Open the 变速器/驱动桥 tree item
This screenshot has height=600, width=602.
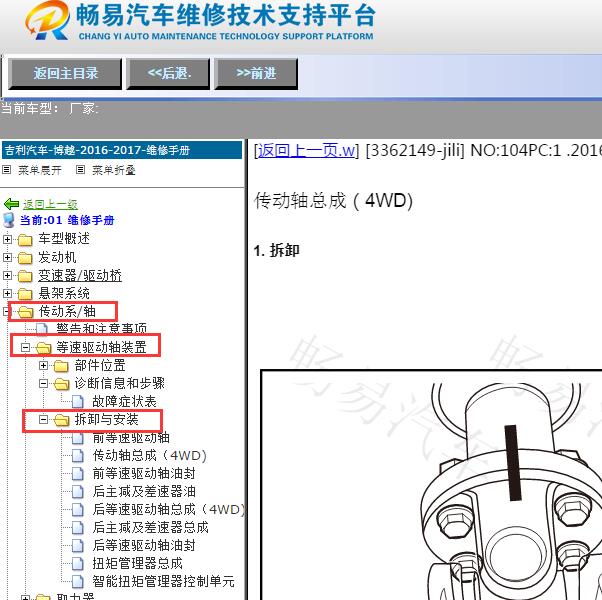coord(80,275)
